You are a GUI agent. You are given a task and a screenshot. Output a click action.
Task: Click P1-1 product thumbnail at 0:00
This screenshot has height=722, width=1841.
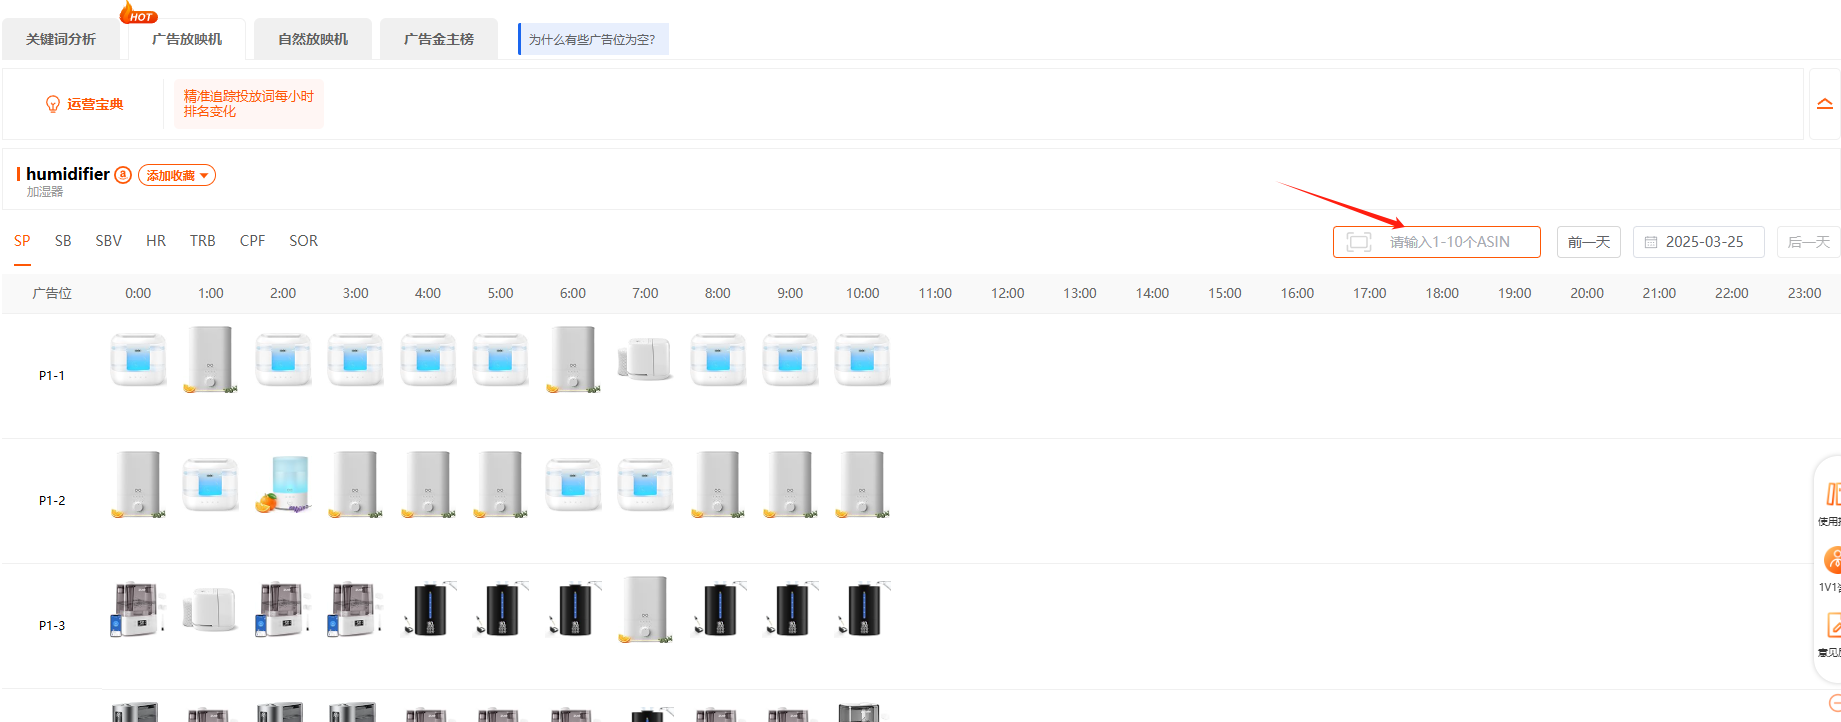point(138,359)
